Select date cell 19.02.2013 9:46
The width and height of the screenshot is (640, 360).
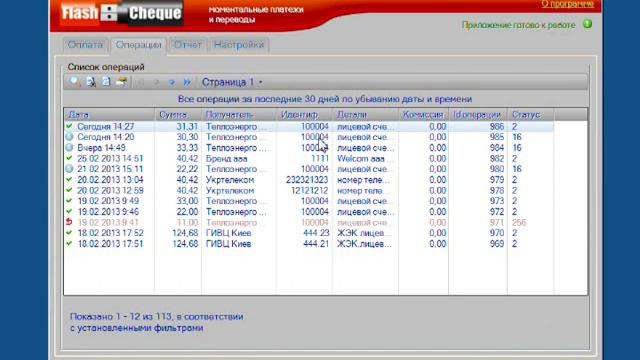tap(108, 212)
